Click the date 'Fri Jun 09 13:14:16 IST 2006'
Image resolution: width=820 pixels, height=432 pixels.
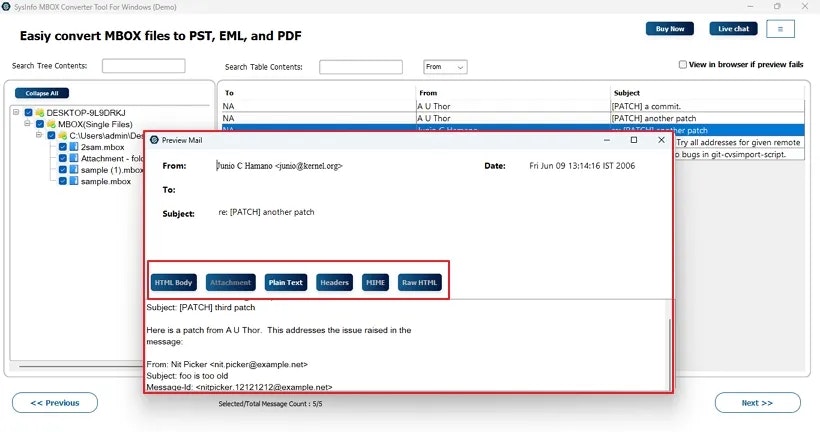pos(582,166)
